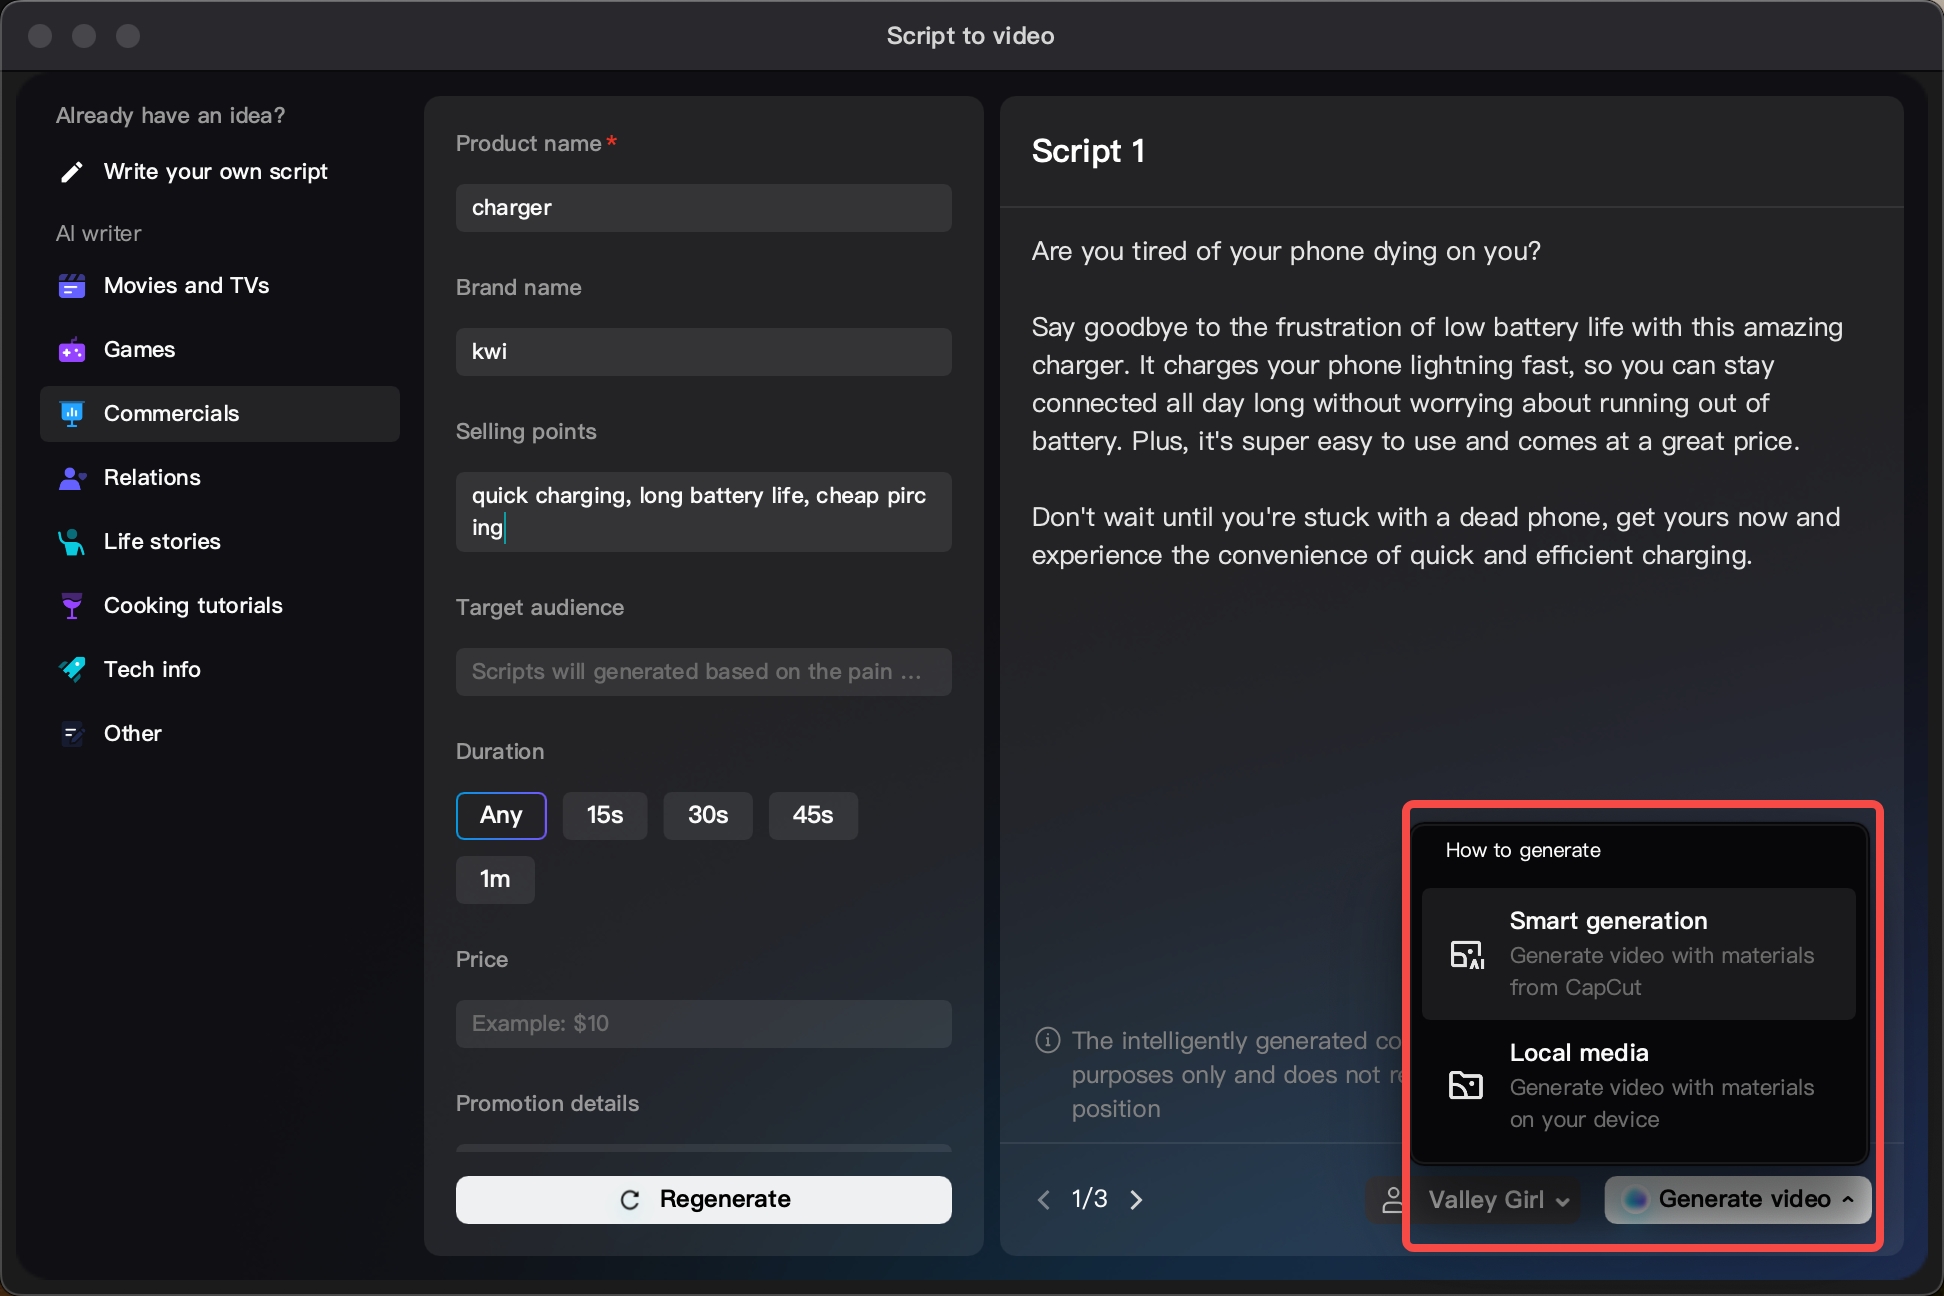Click the Selling points label
The height and width of the screenshot is (1296, 1944).
526,431
